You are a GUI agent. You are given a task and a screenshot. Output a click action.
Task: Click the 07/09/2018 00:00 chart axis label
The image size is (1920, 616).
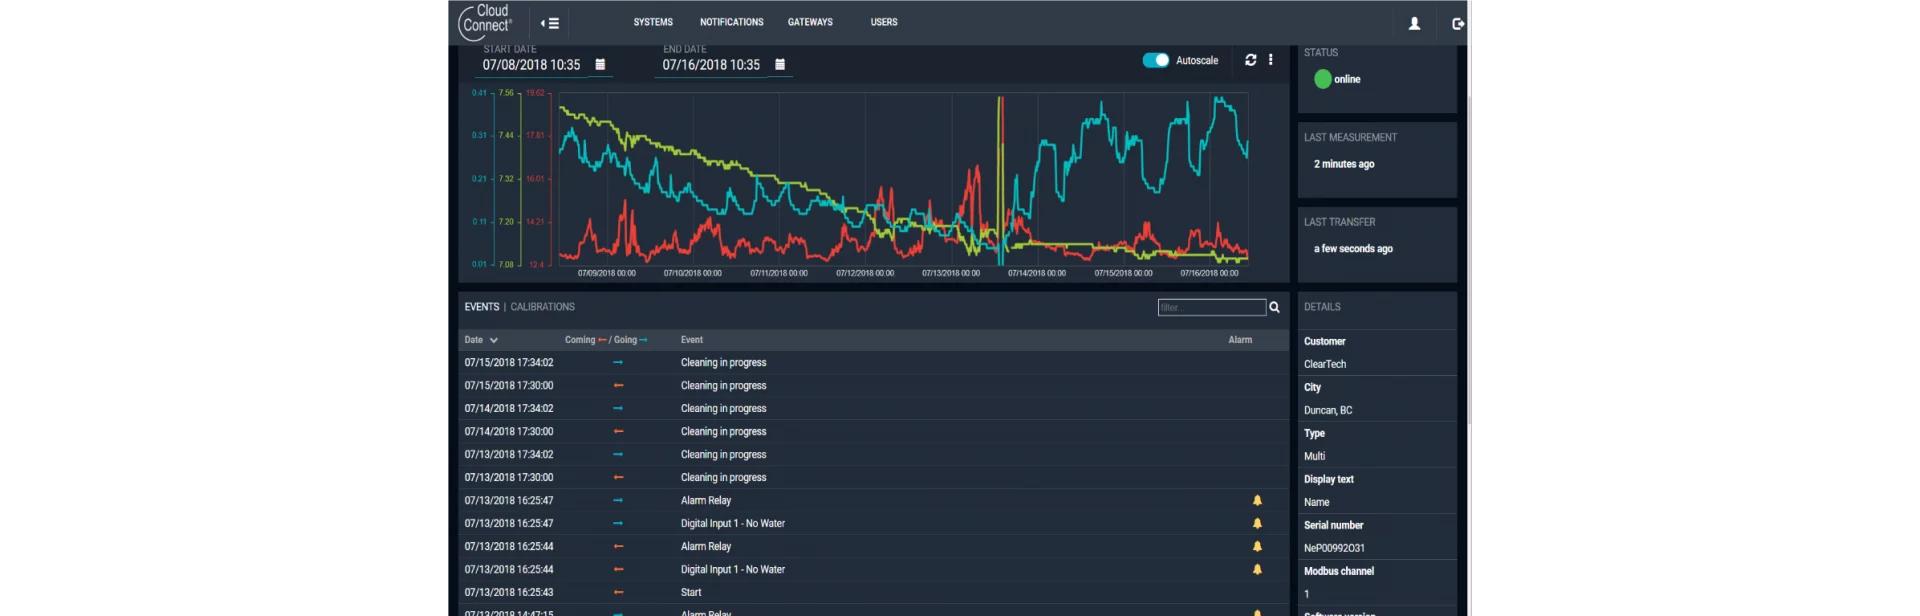[607, 273]
